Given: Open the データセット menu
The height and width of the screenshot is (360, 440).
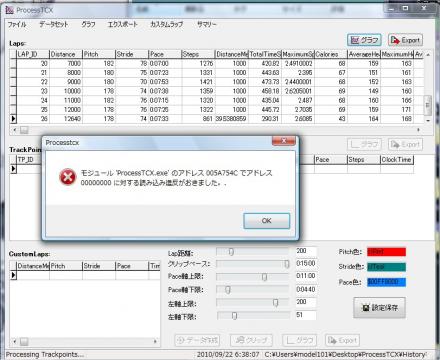Looking at the screenshot, I should point(54,24).
